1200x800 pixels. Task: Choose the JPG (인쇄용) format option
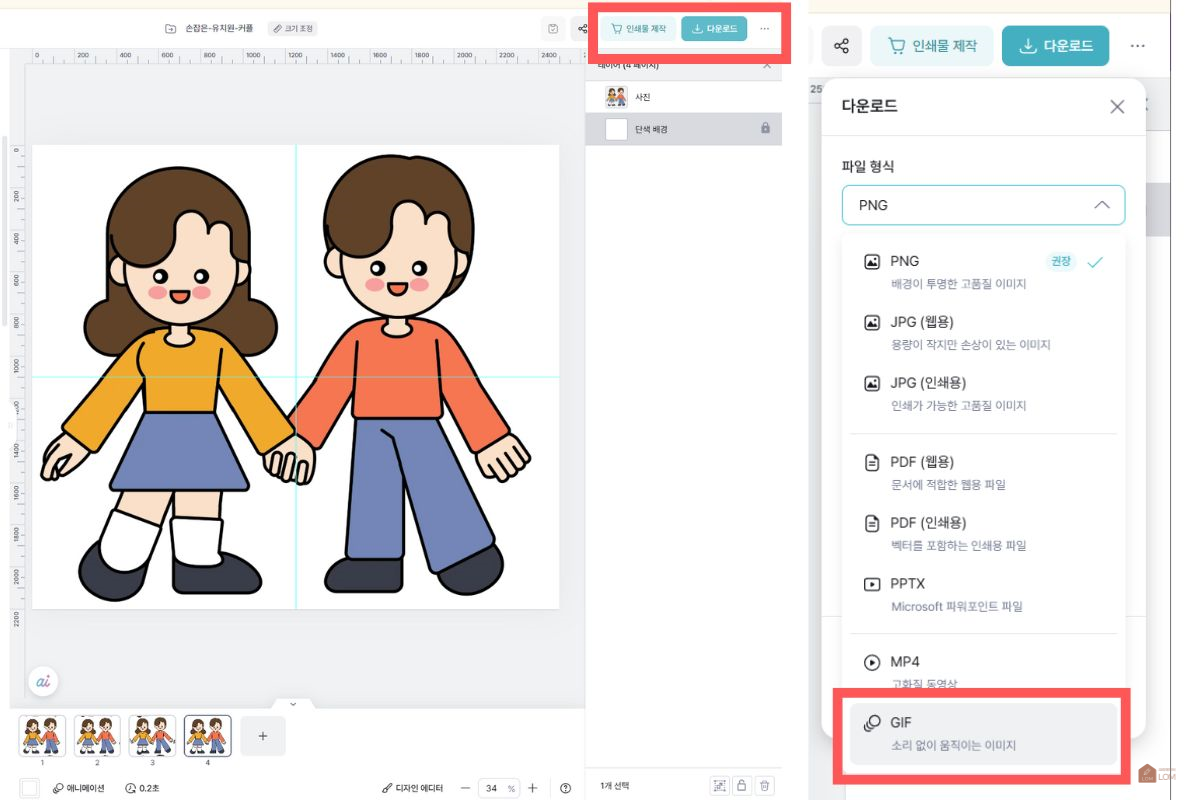[x=983, y=393]
